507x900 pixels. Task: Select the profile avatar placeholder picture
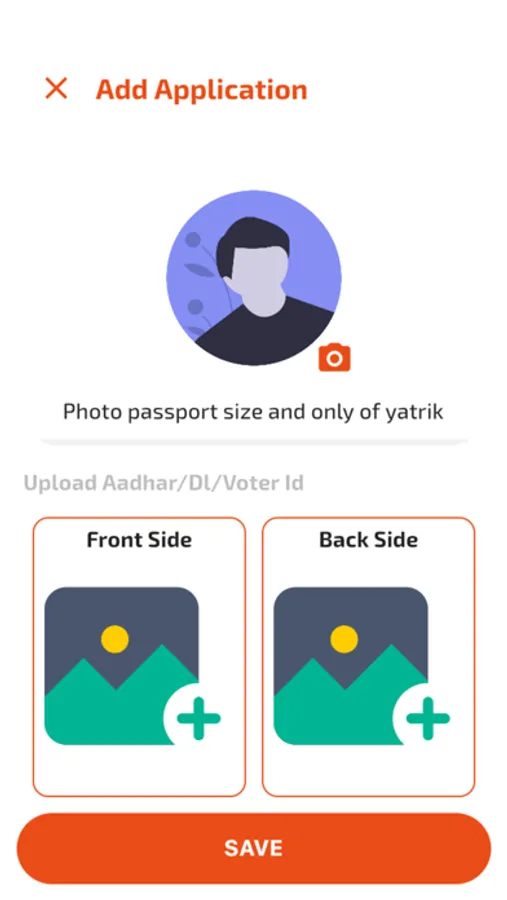click(253, 278)
